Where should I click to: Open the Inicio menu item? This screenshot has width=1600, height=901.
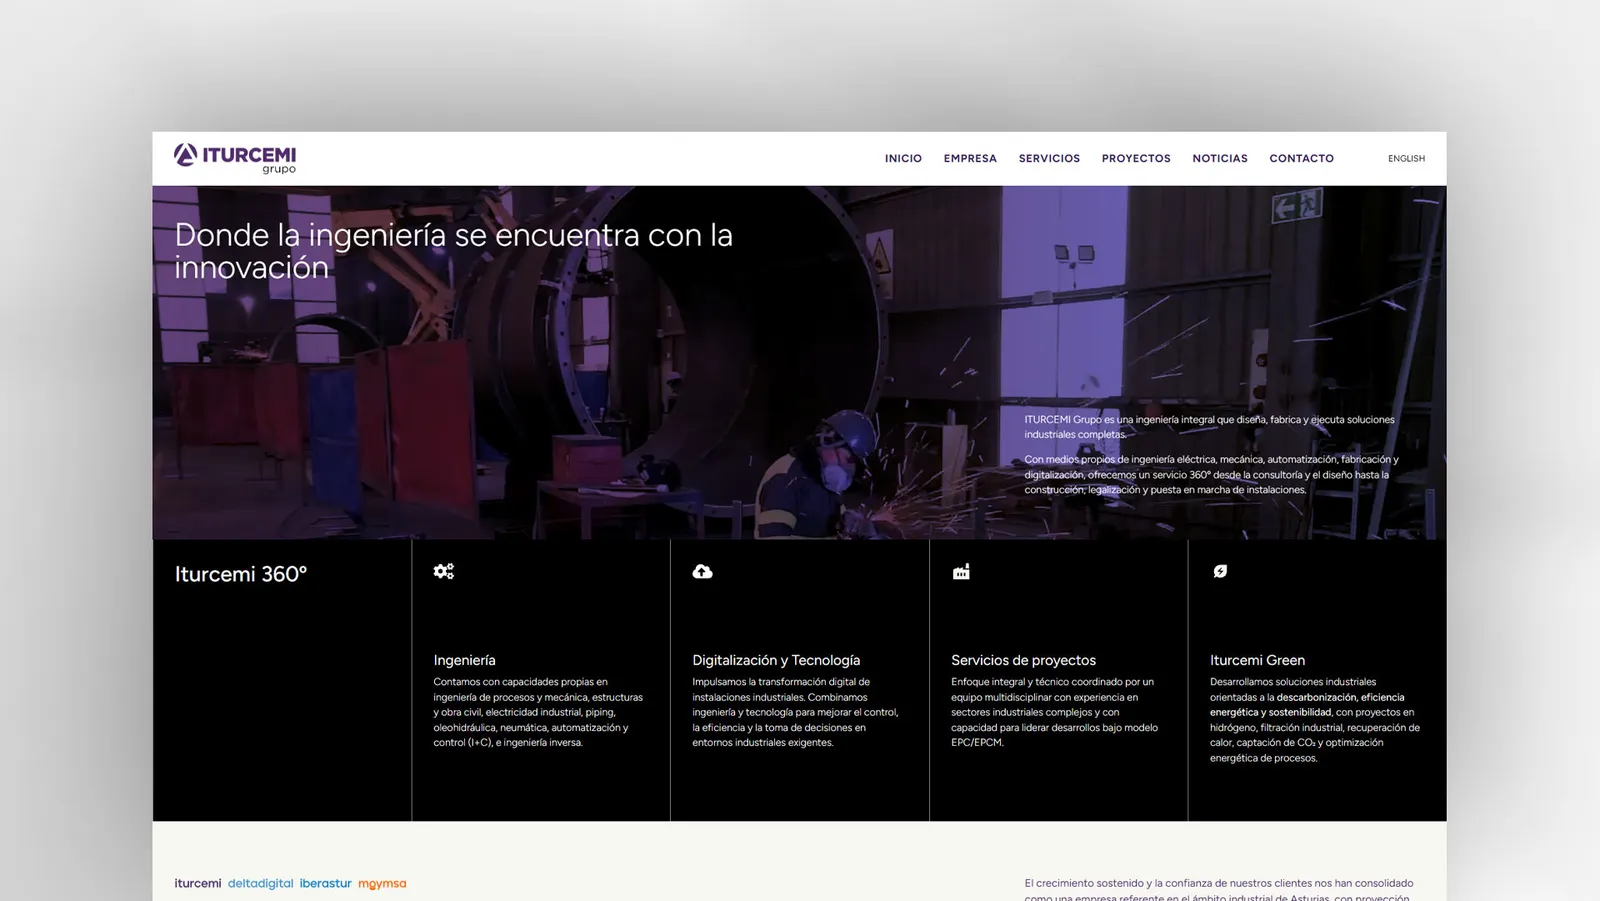(903, 158)
